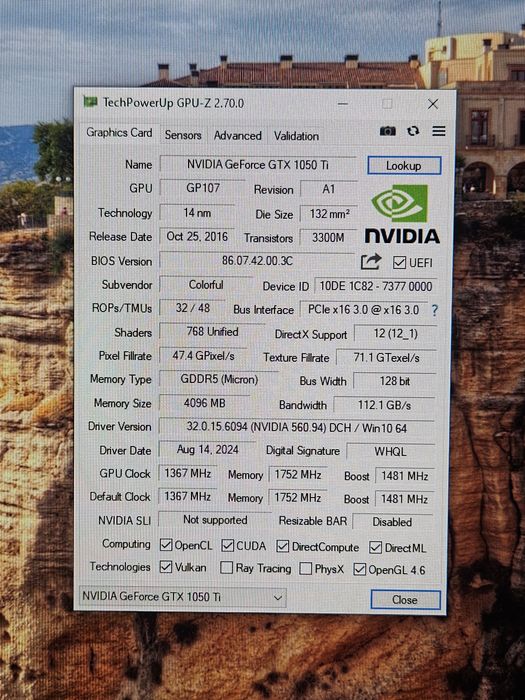Toggle the Ray Tracing checkbox
Viewport: 525px width, 700px height.
[227, 568]
